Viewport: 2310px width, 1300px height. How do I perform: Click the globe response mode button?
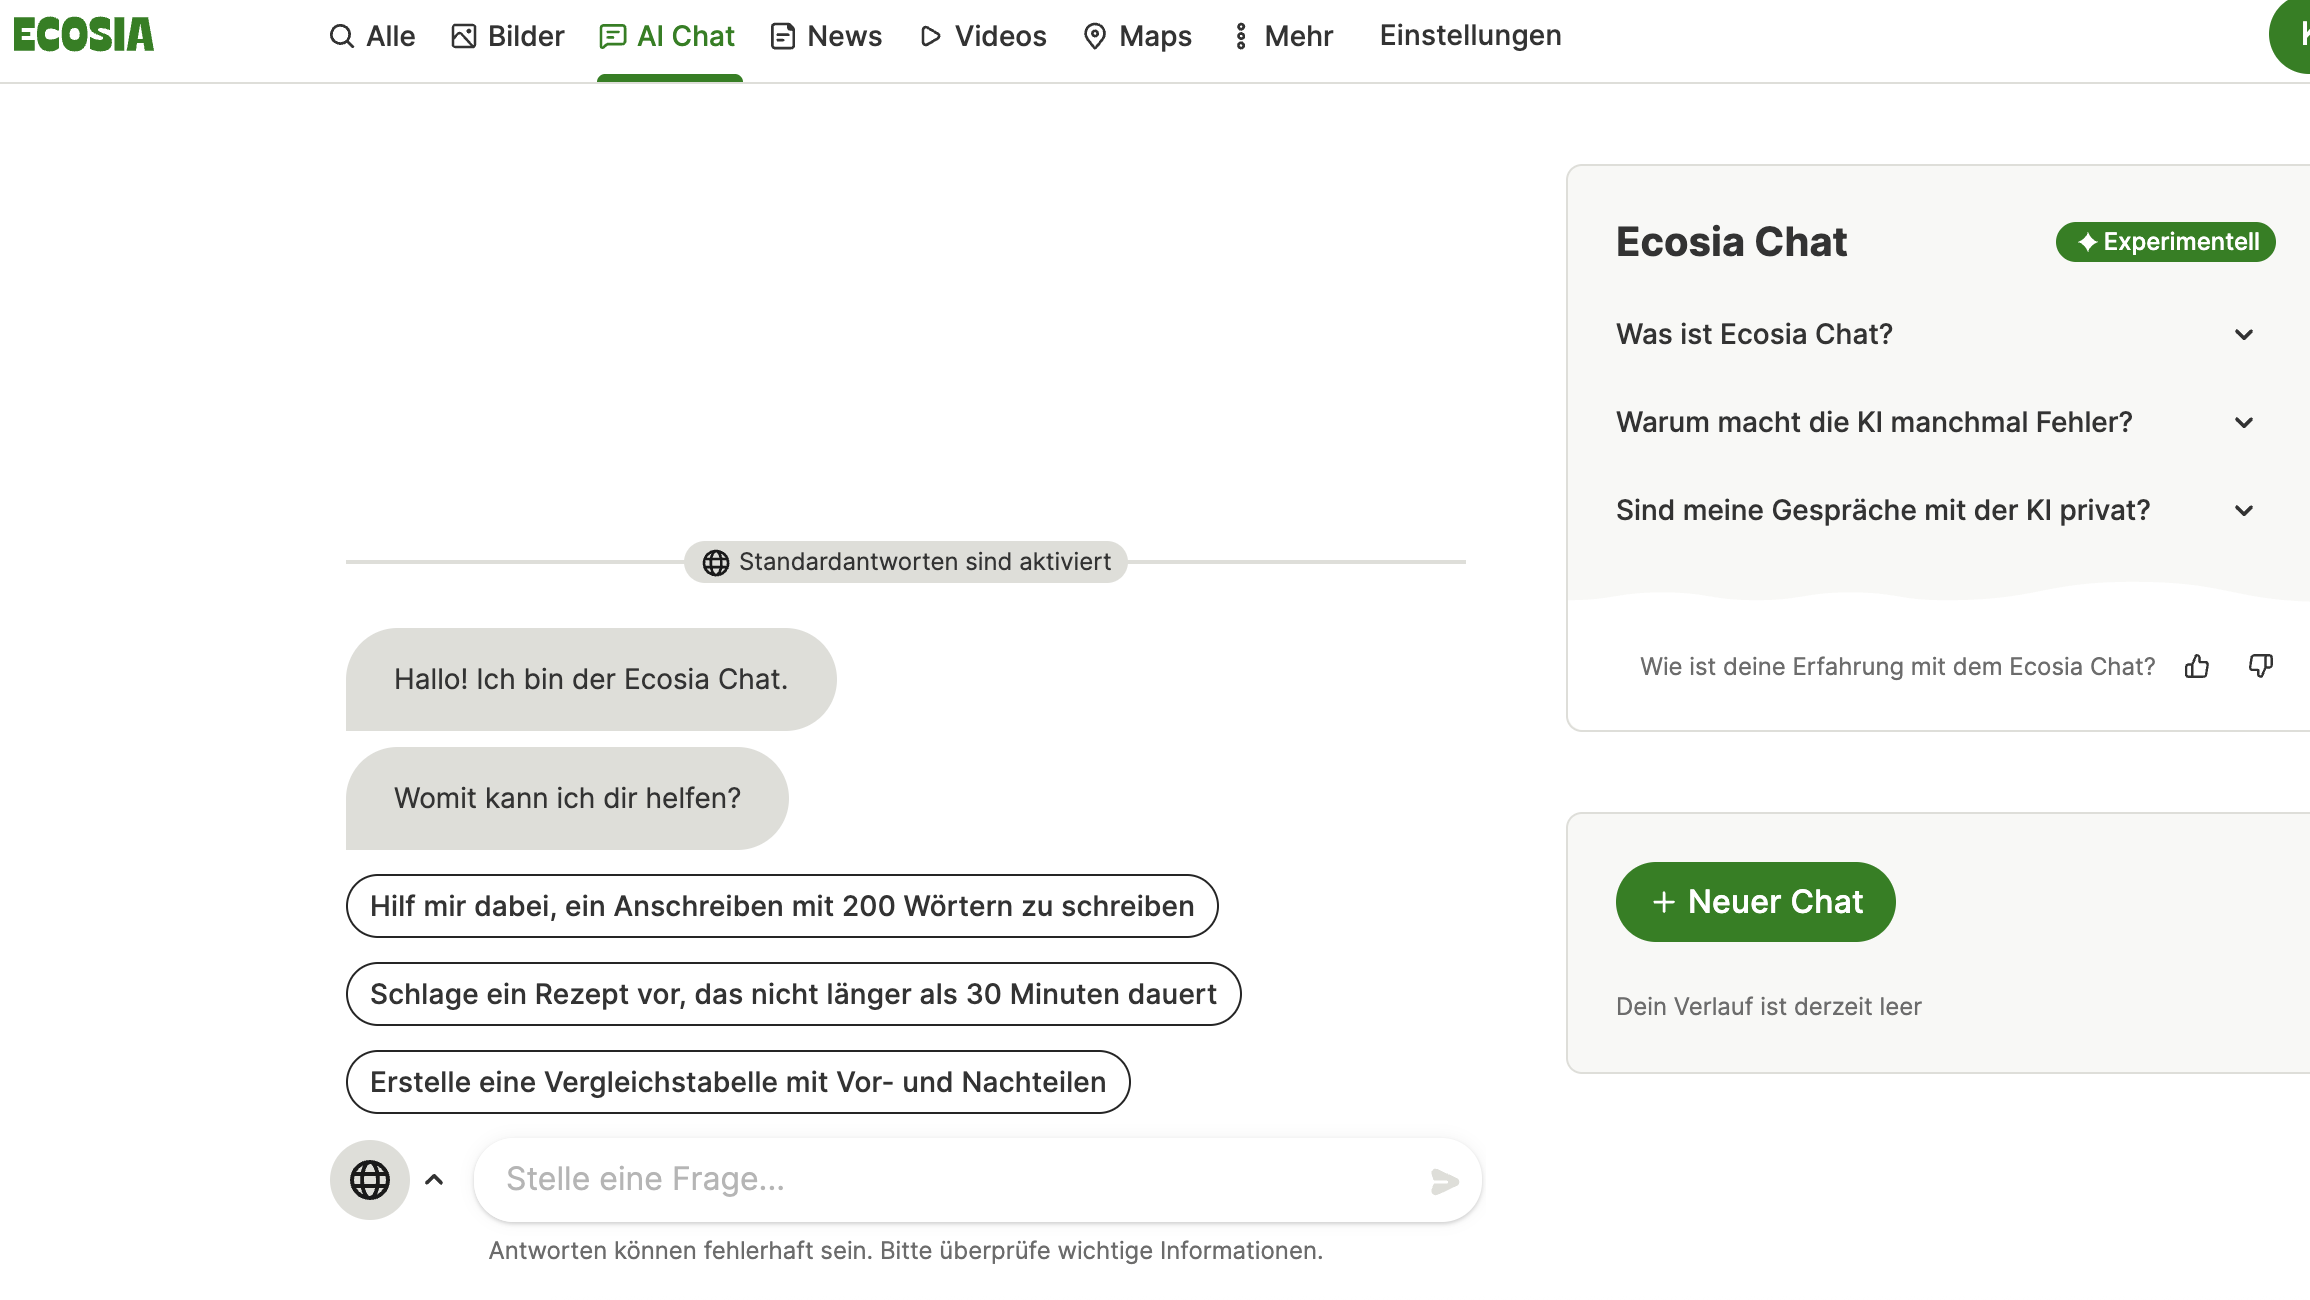point(370,1180)
